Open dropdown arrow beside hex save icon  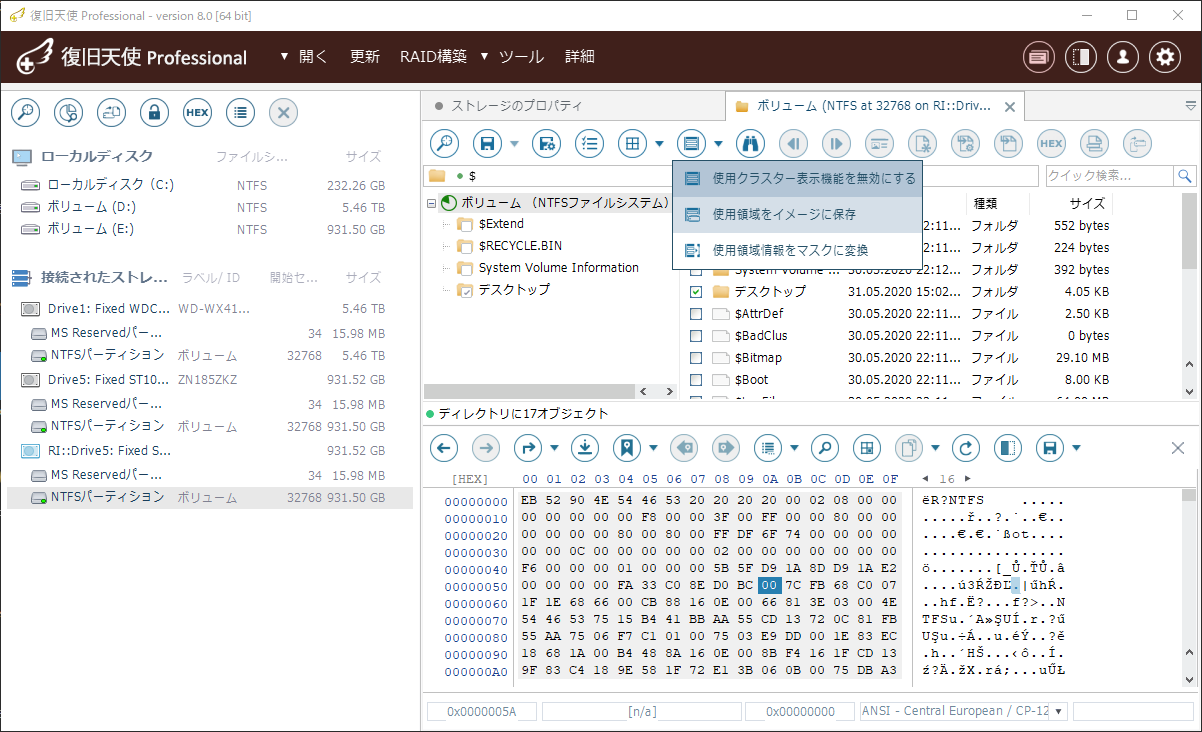pyautogui.click(x=1078, y=448)
